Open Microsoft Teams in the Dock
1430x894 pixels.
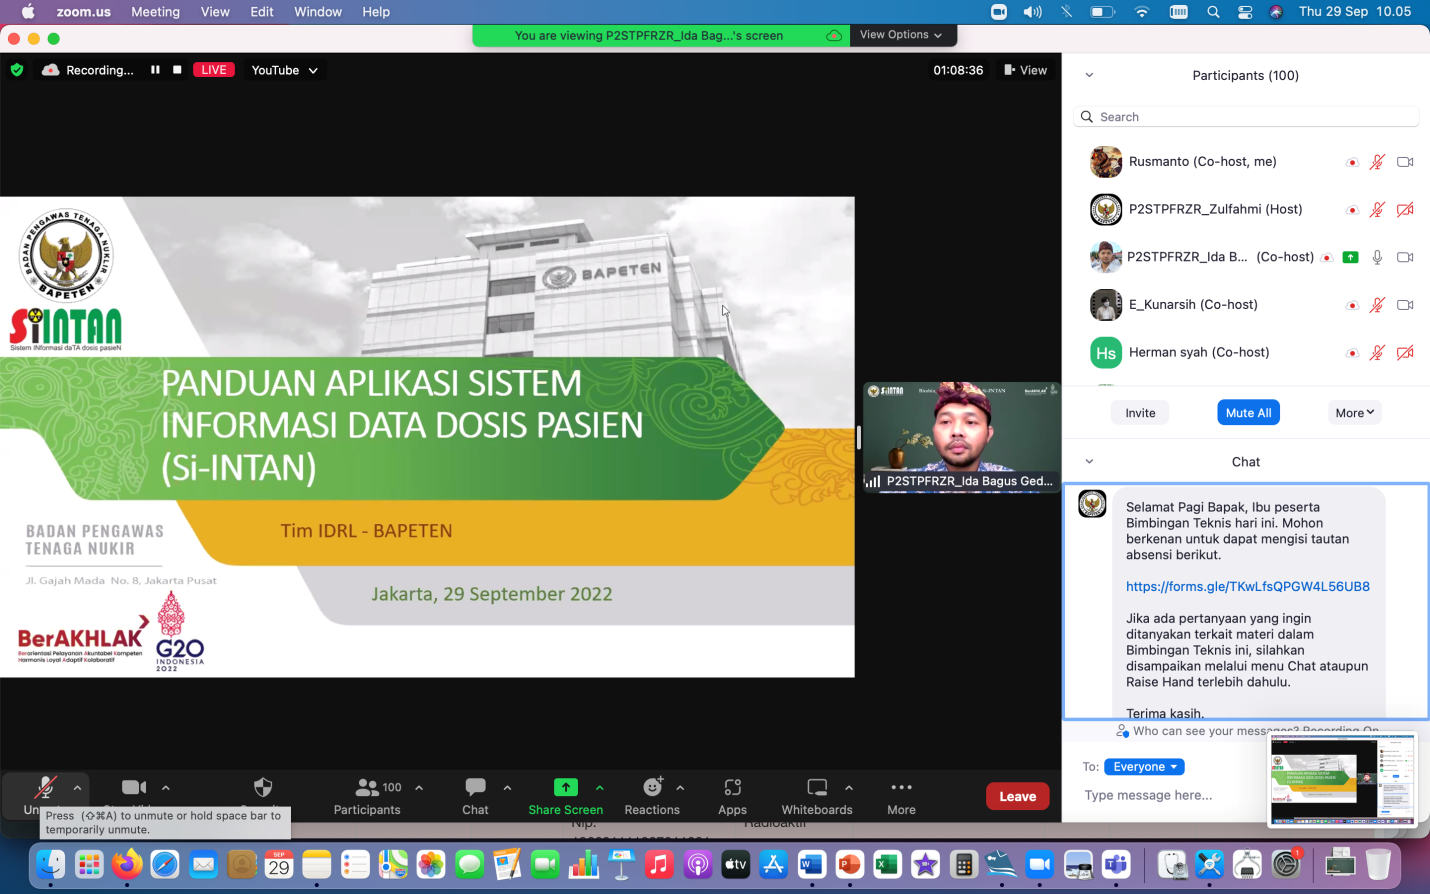[1116, 863]
